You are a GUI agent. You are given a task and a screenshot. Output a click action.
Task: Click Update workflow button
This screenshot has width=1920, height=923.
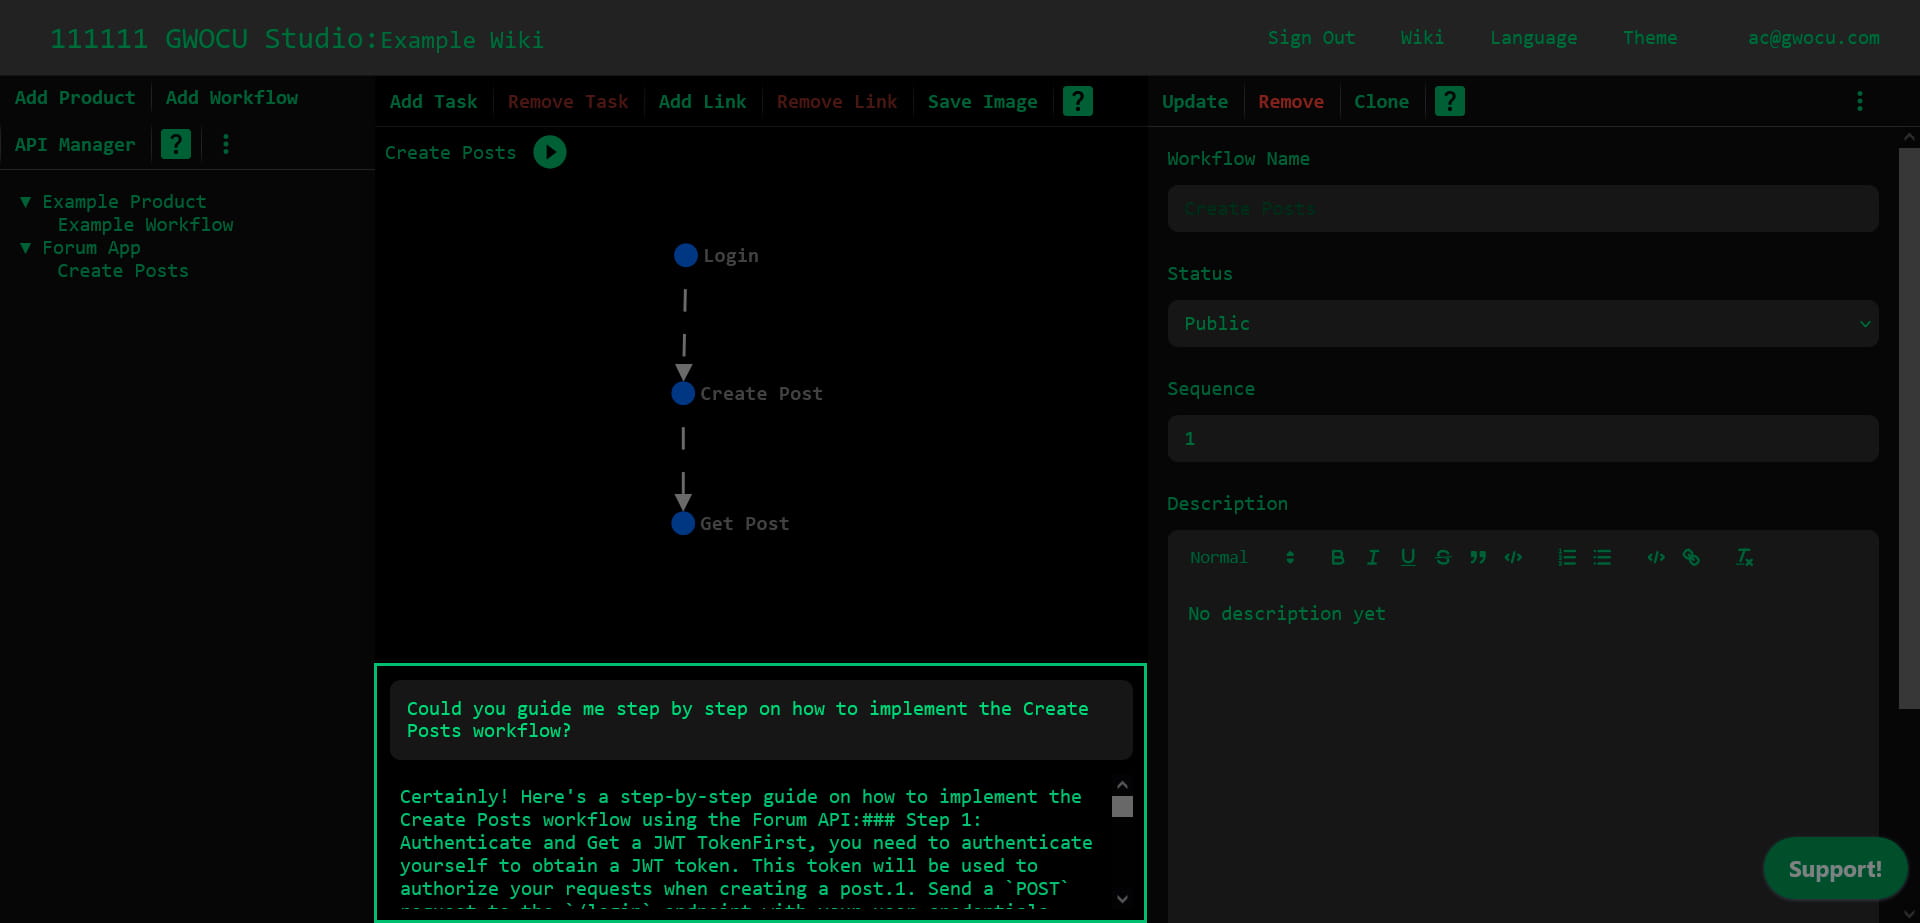coord(1195,101)
